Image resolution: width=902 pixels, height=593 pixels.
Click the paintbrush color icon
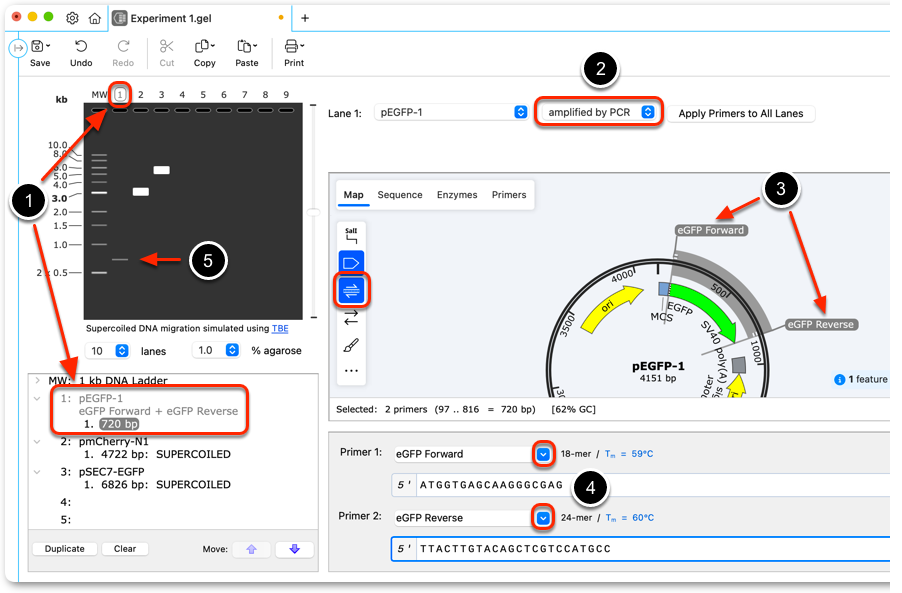[x=351, y=345]
